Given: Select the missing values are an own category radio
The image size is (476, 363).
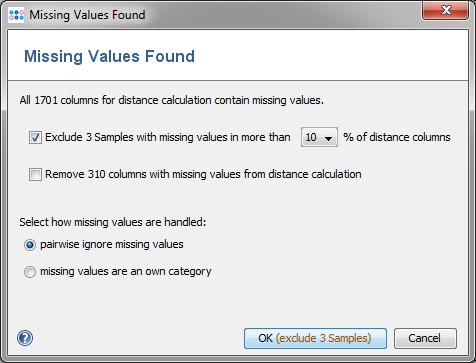Looking at the screenshot, I should pyautogui.click(x=30, y=272).
